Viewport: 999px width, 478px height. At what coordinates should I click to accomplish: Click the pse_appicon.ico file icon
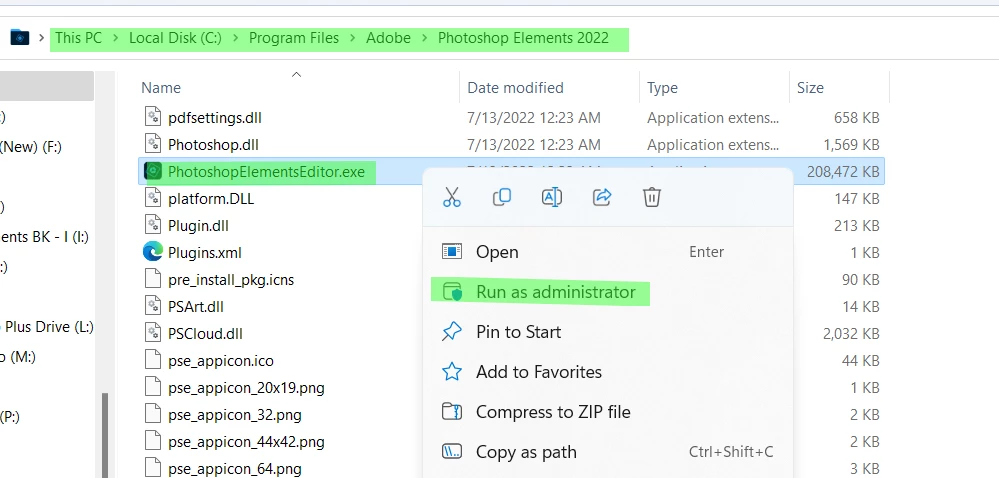[153, 360]
